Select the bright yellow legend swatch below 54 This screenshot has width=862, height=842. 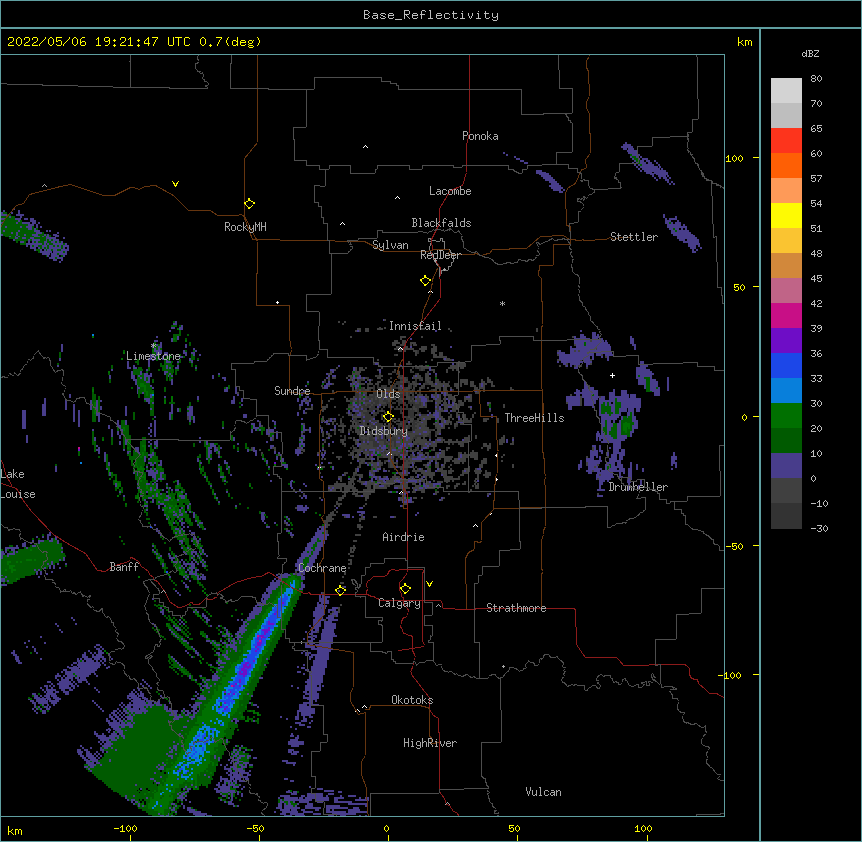coord(786,215)
